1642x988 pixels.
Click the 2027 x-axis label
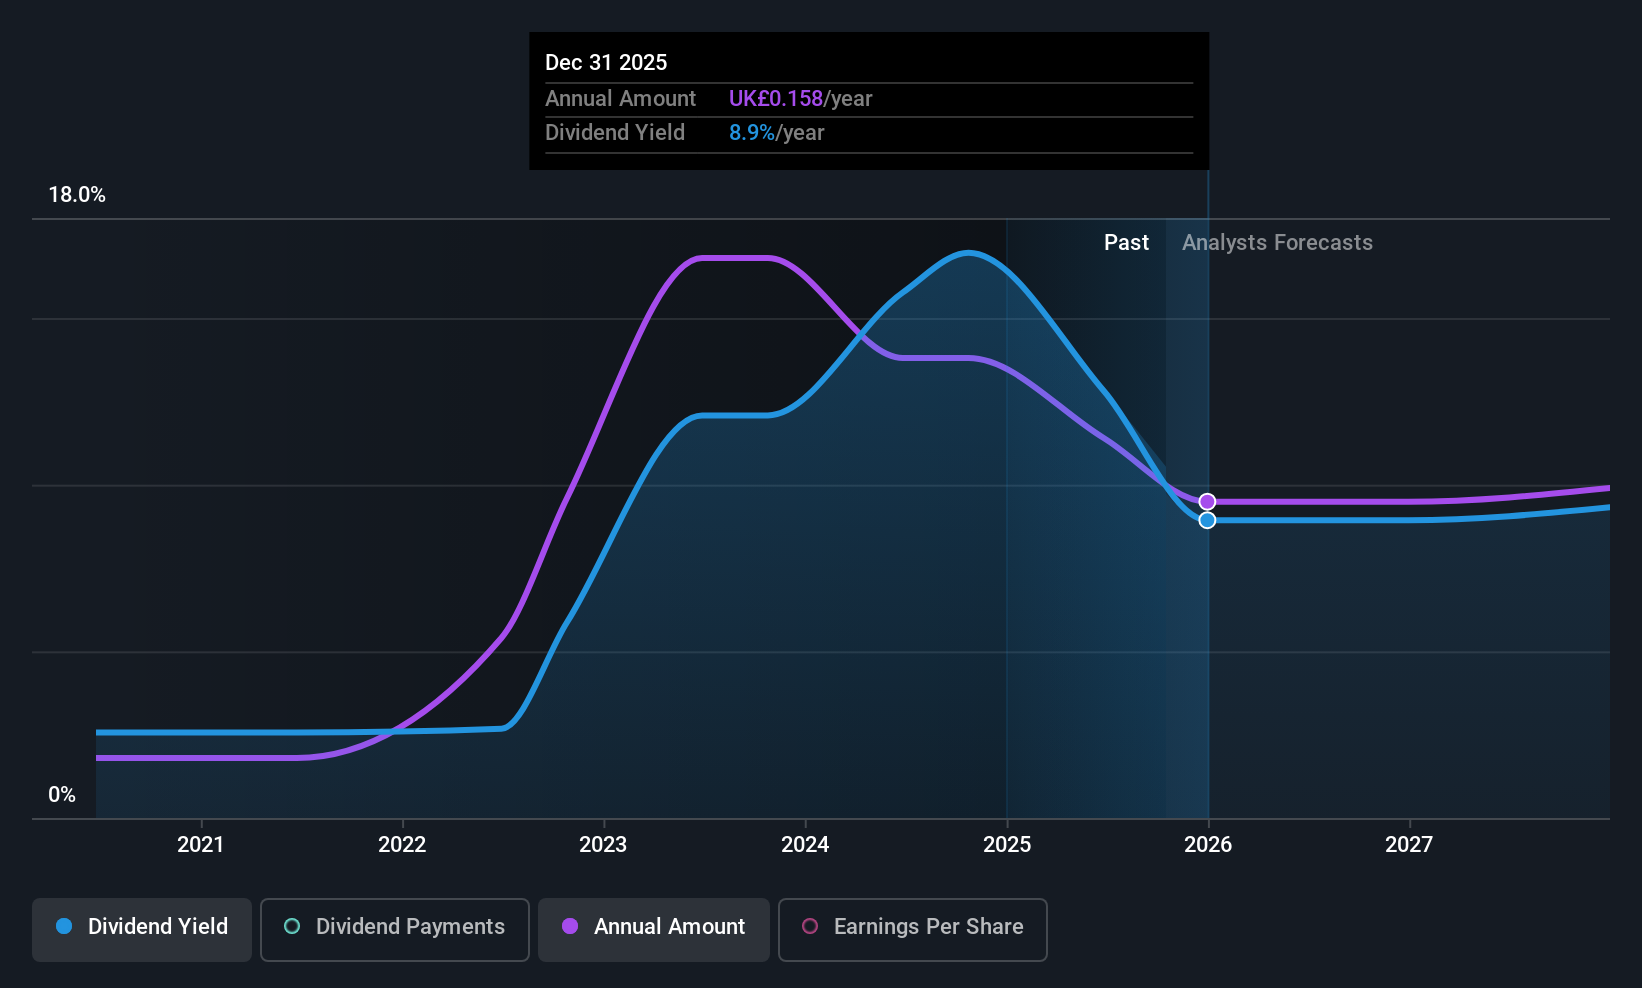tap(1409, 845)
